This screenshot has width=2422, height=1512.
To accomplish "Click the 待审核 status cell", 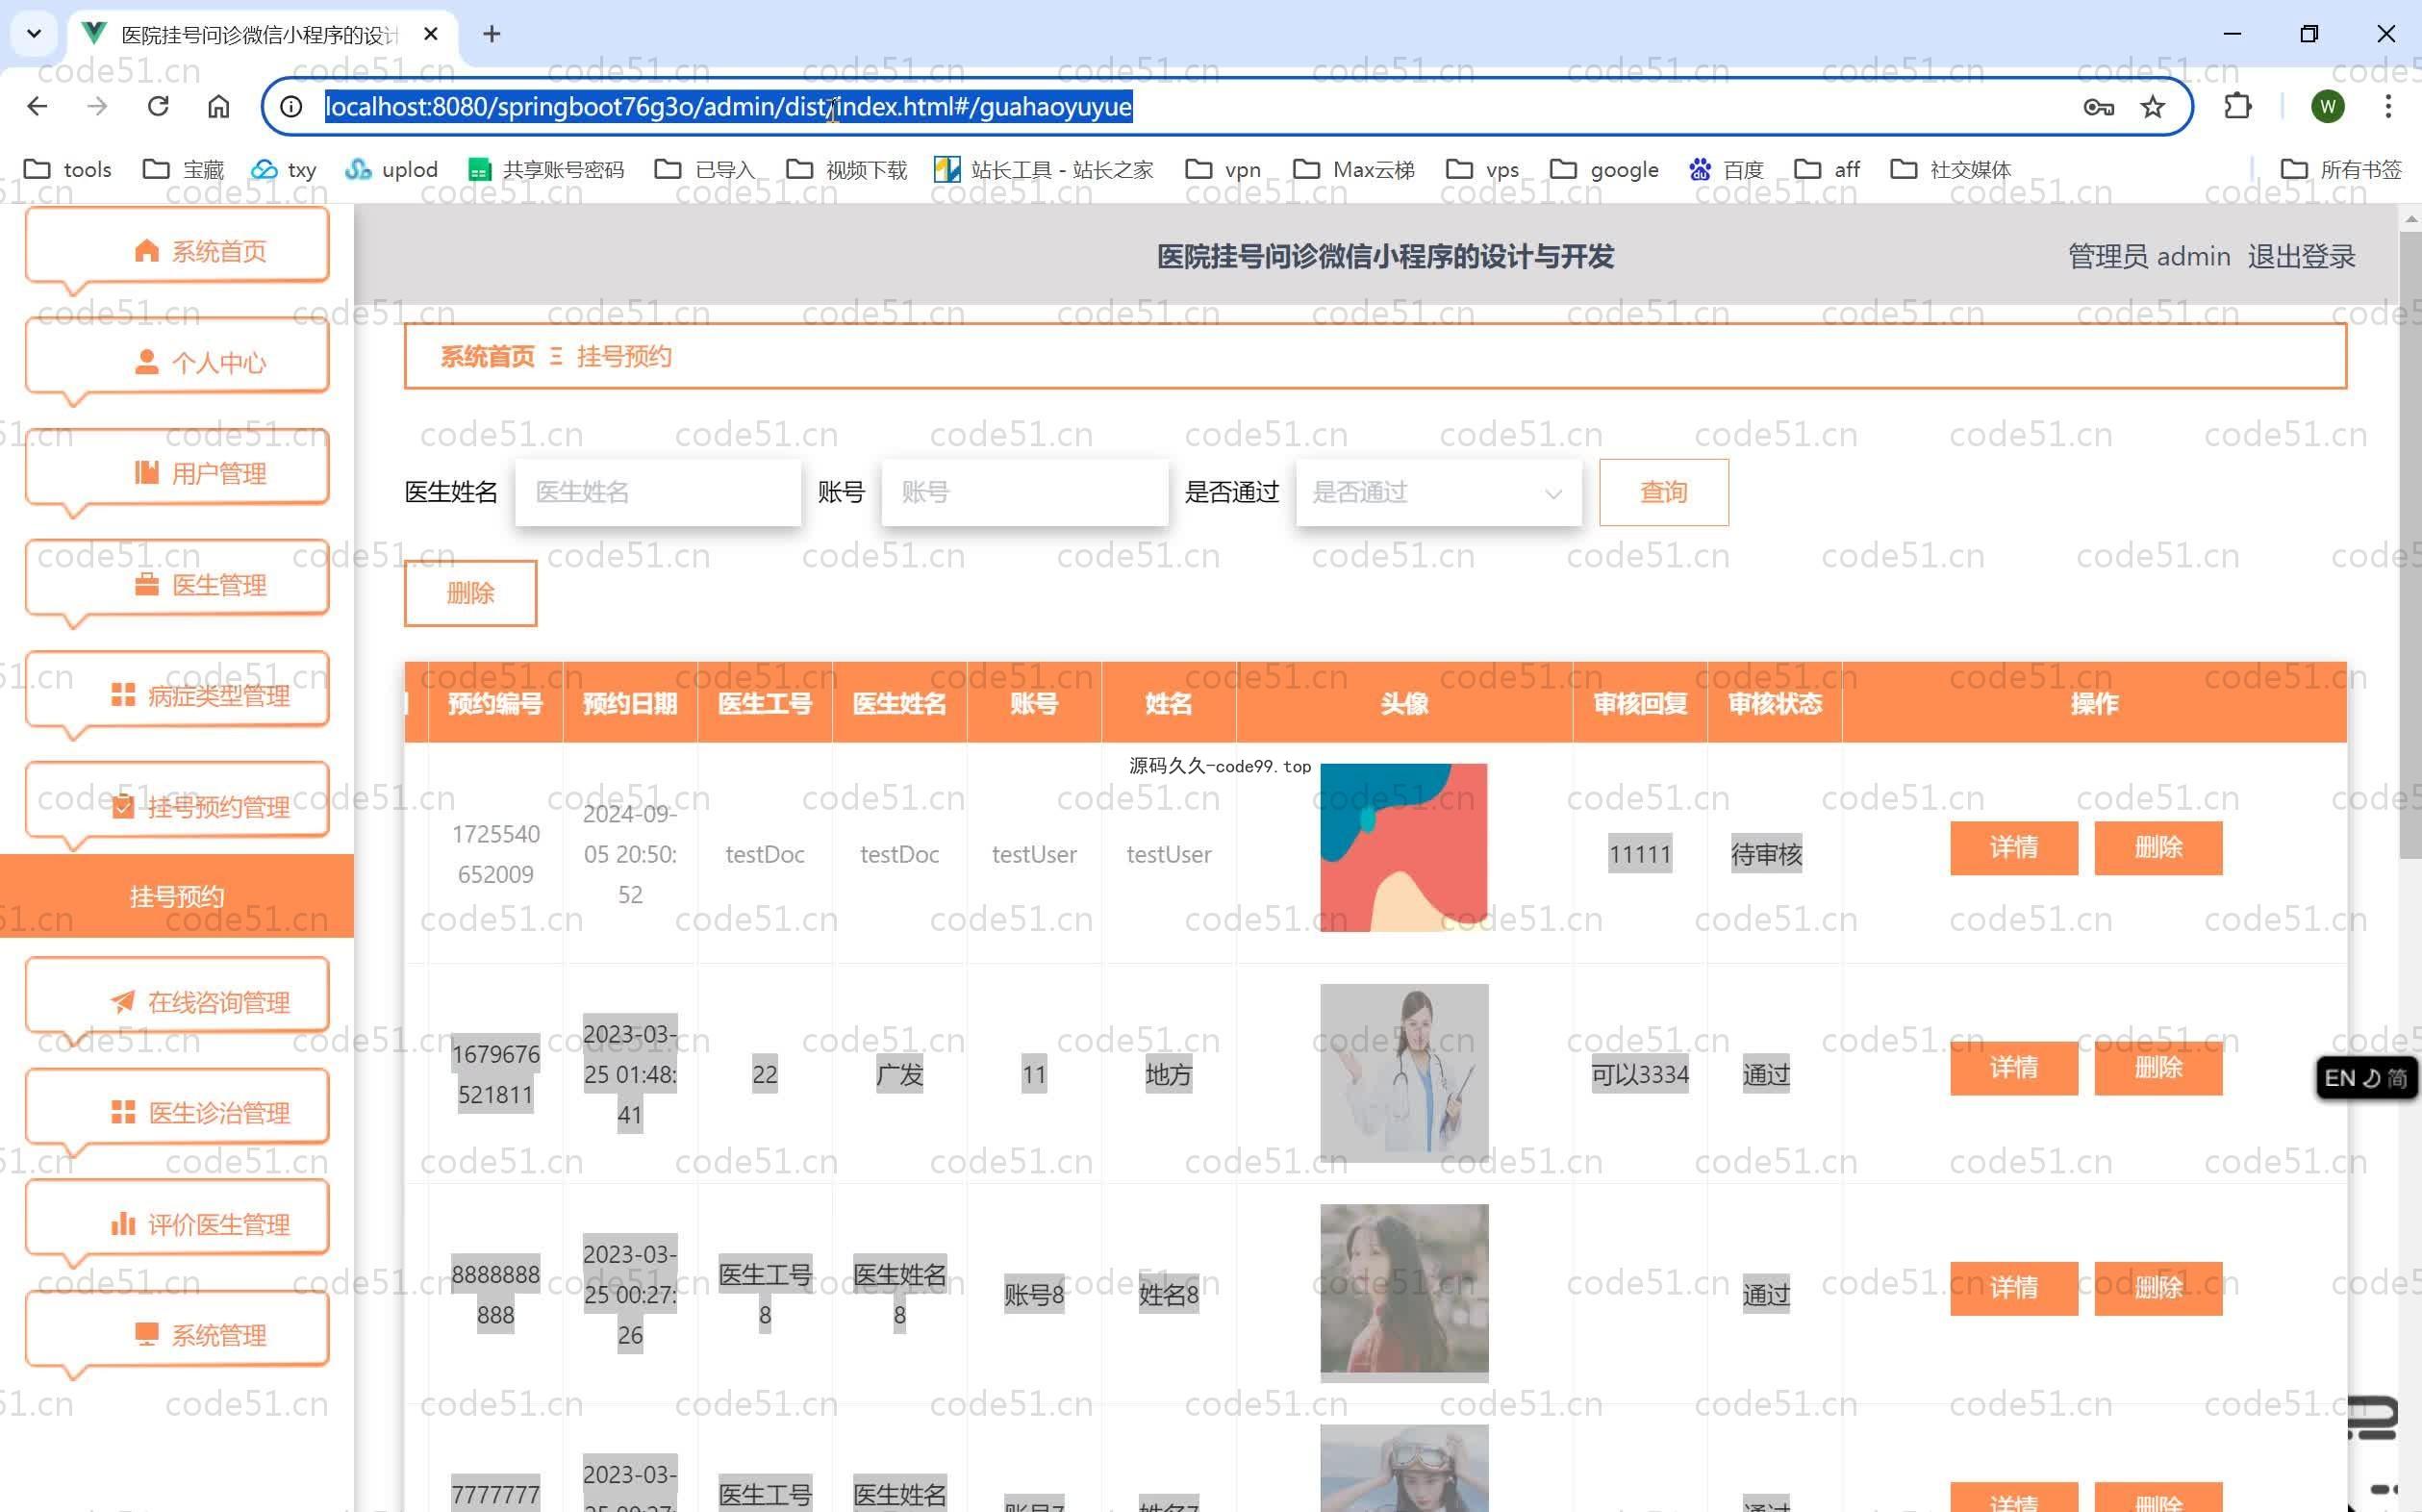I will pos(1766,855).
